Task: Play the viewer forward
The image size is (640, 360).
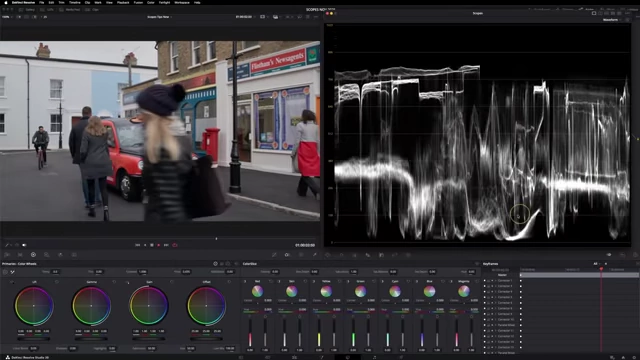Action: click(159, 245)
